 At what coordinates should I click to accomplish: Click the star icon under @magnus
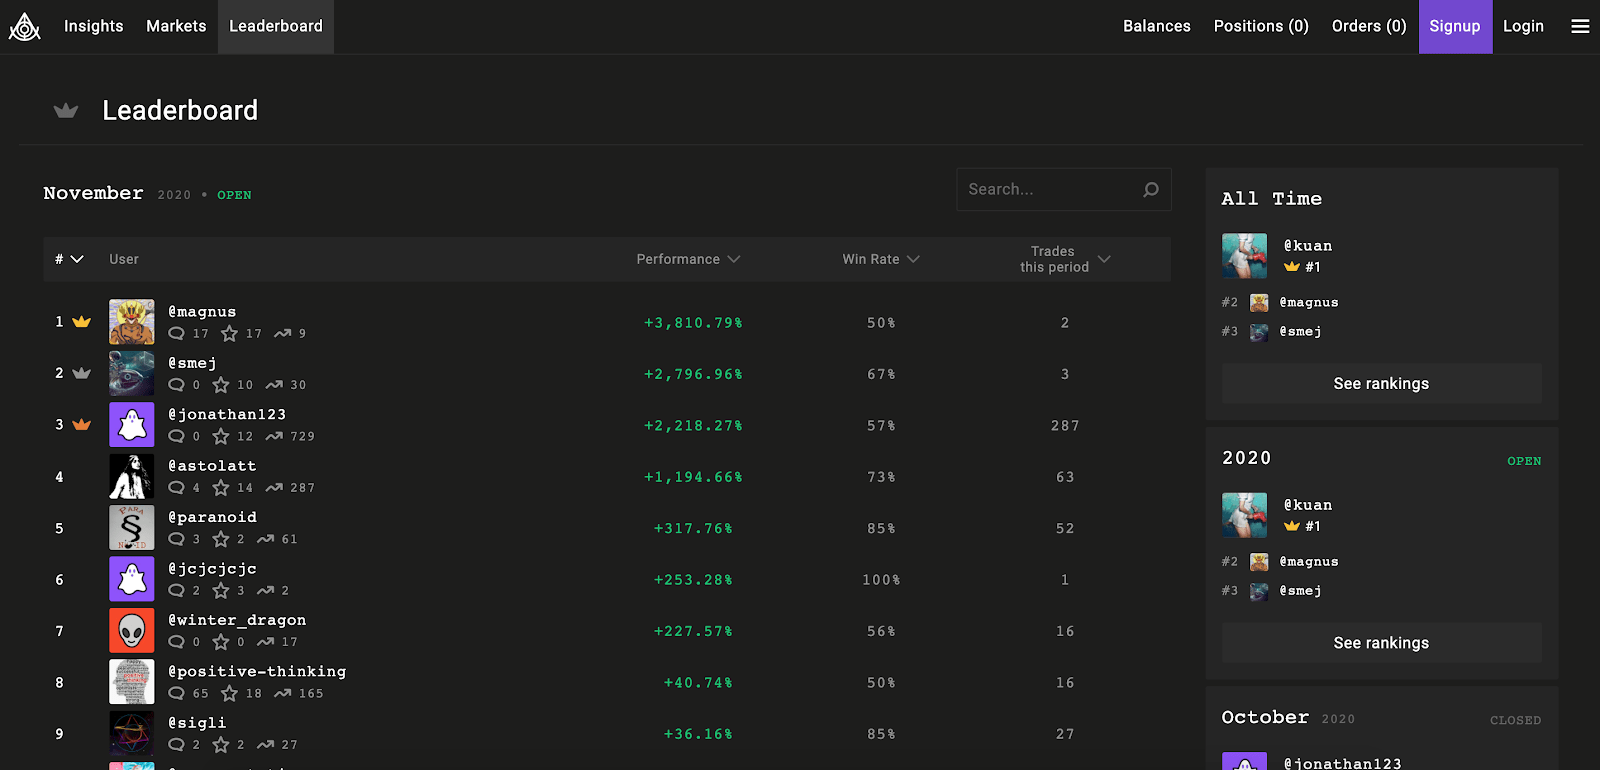[x=230, y=334]
